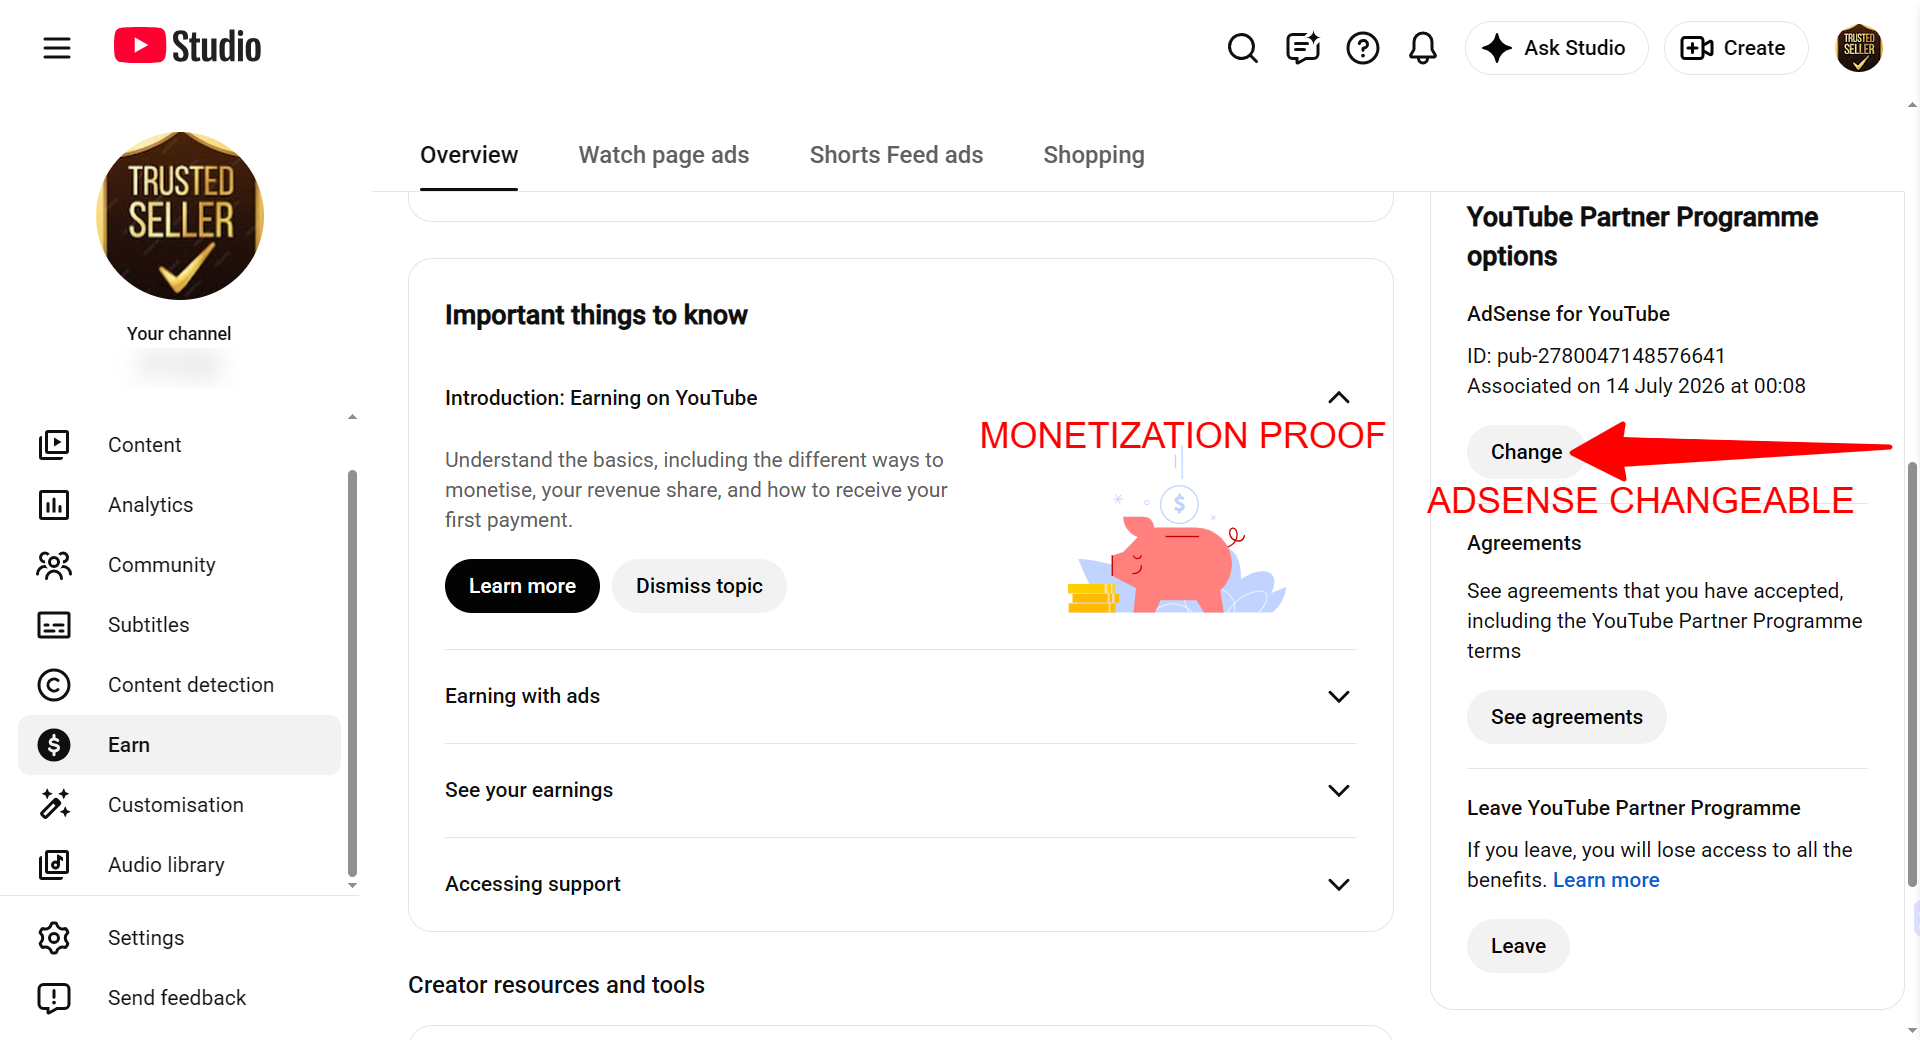Click the Ask Studio sparkle button

1556,48
